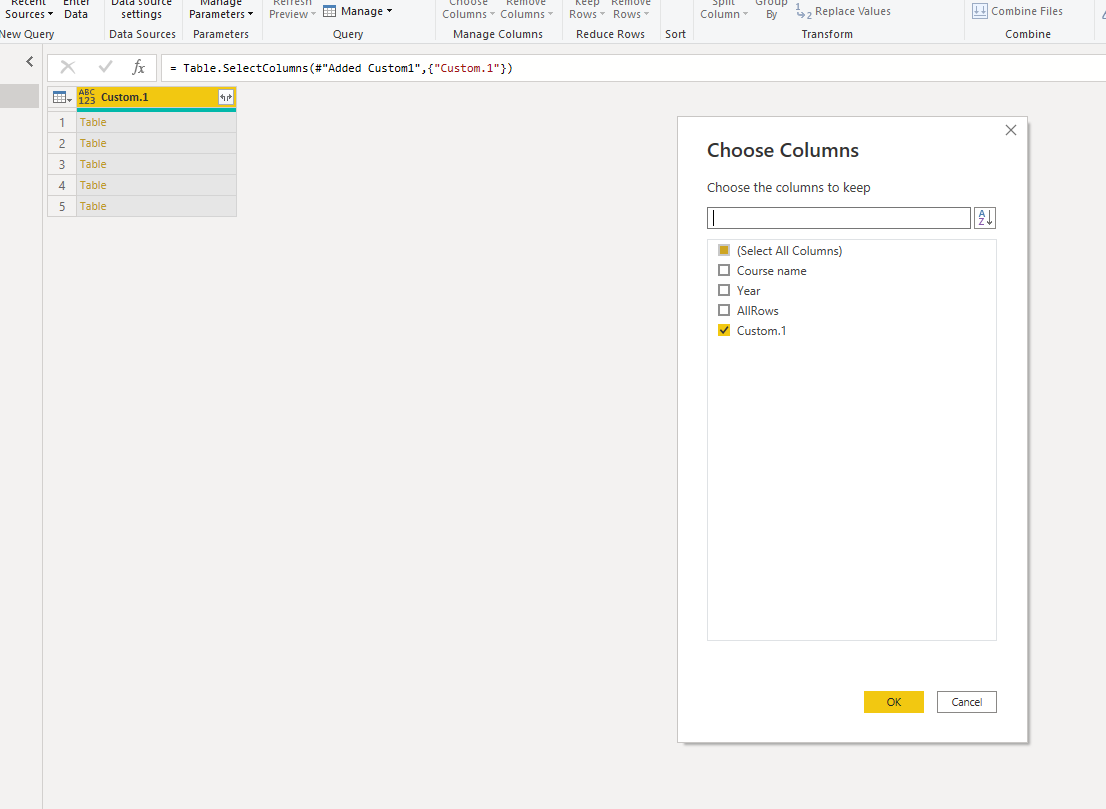
Task: Click the fx formula icon
Action: (x=138, y=68)
